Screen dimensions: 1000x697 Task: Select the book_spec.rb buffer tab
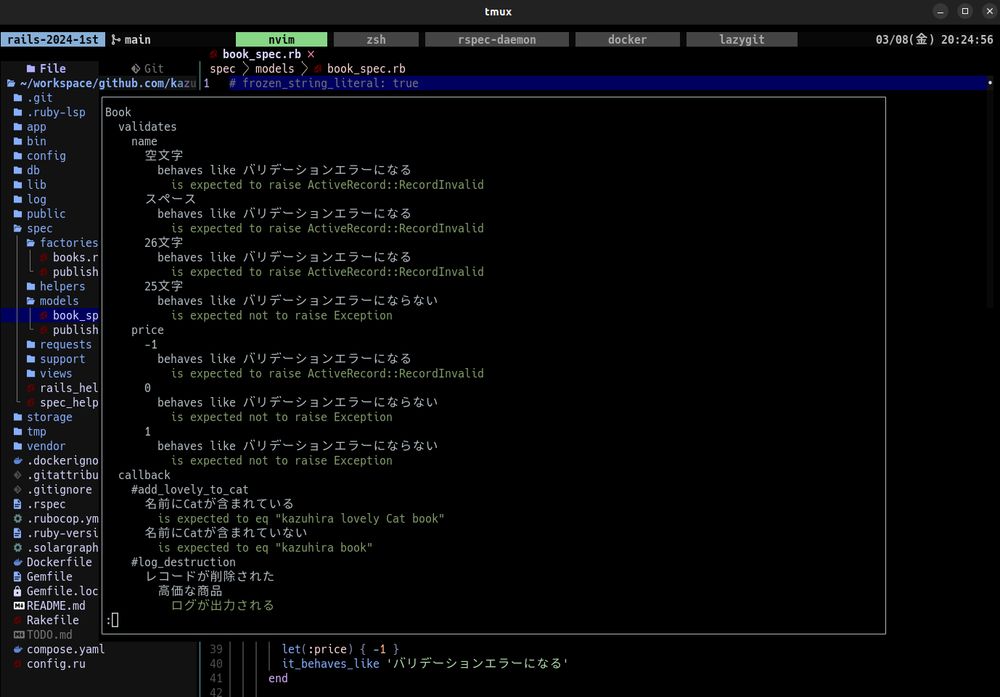click(x=261, y=54)
